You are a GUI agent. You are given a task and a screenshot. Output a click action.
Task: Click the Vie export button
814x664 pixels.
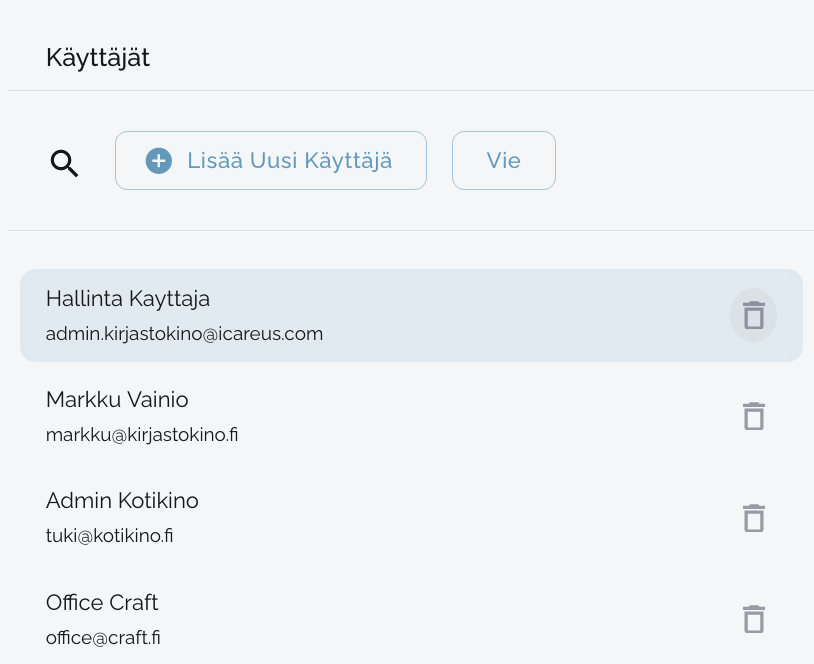pyautogui.click(x=503, y=160)
